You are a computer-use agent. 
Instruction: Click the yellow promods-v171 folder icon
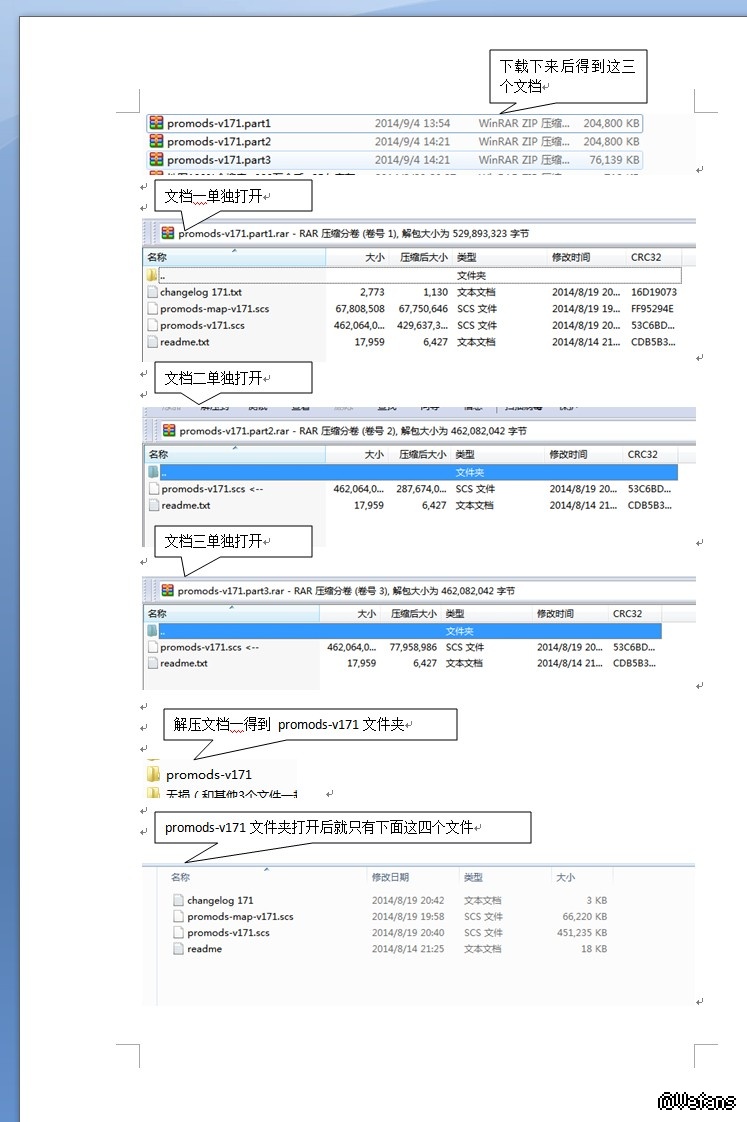pyautogui.click(x=153, y=774)
